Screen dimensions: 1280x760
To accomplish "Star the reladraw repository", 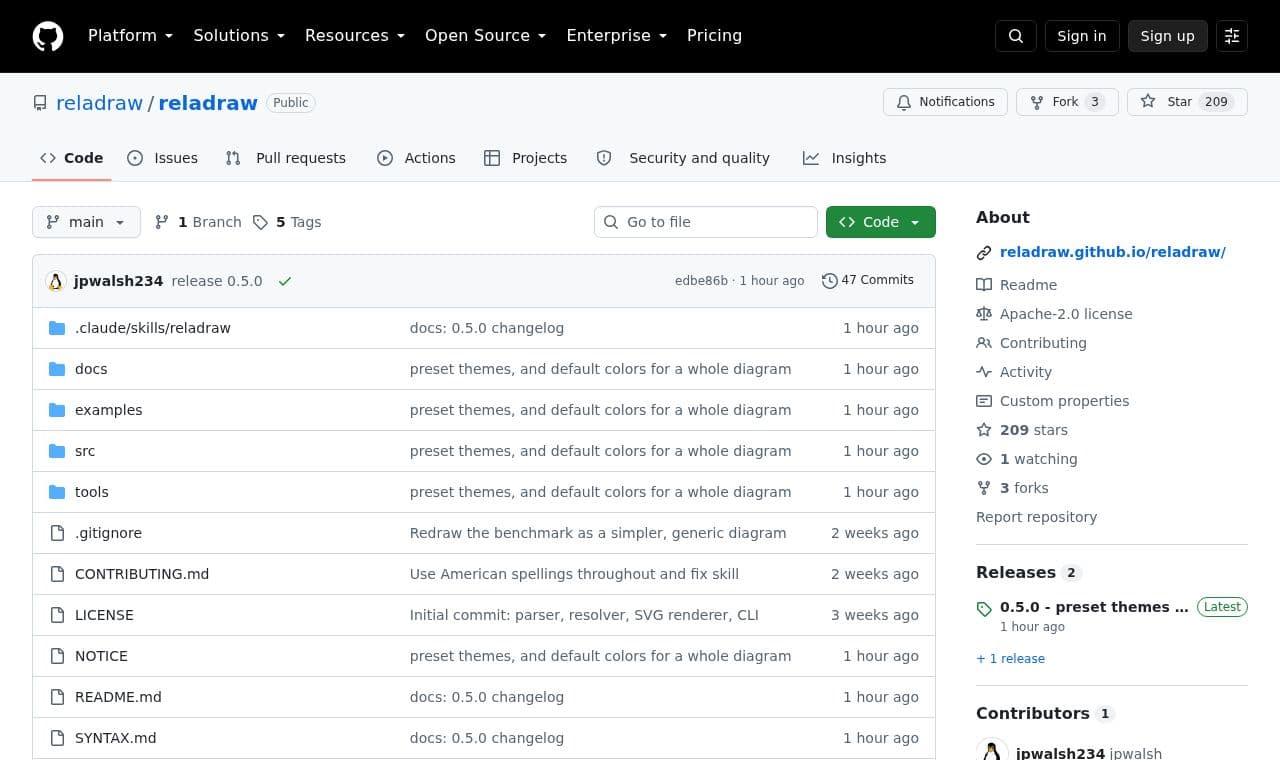I will coord(1187,102).
